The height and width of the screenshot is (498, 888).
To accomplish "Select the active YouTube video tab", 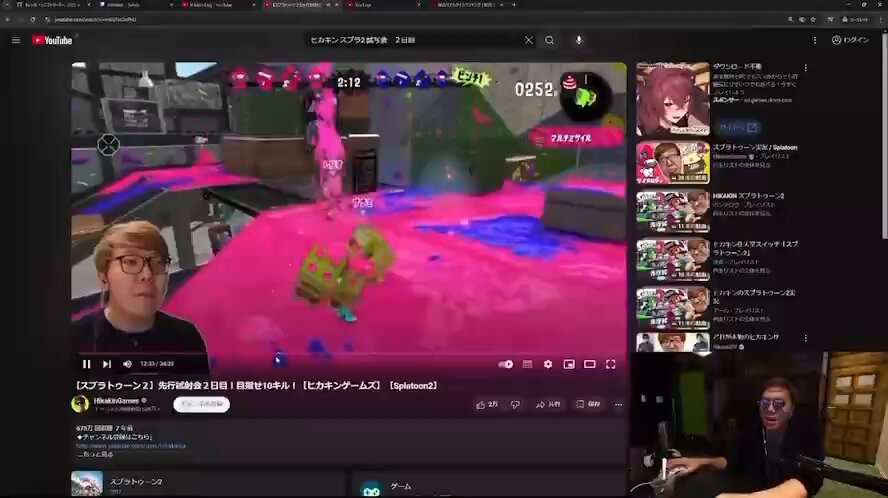I will point(300,5).
